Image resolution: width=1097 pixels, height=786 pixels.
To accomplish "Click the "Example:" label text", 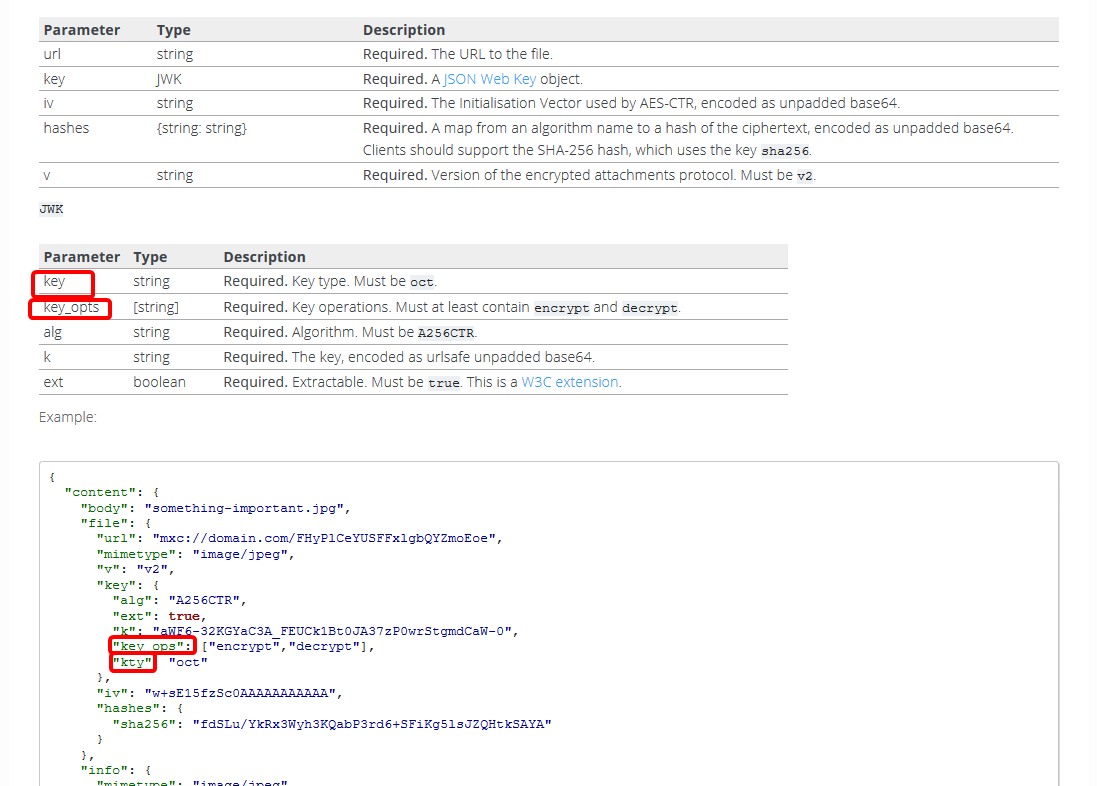I will coord(62,417).
